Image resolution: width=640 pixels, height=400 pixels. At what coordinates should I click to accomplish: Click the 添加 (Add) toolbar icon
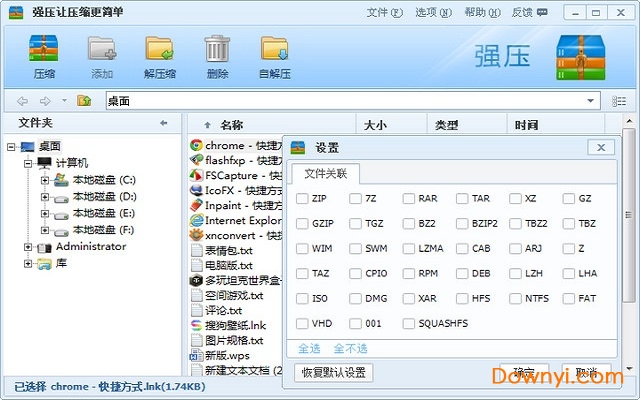coord(102,56)
